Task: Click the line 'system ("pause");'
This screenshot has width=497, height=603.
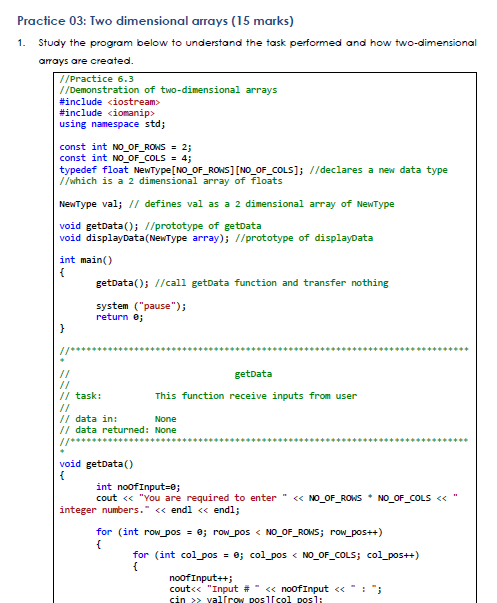Action: click(x=141, y=306)
